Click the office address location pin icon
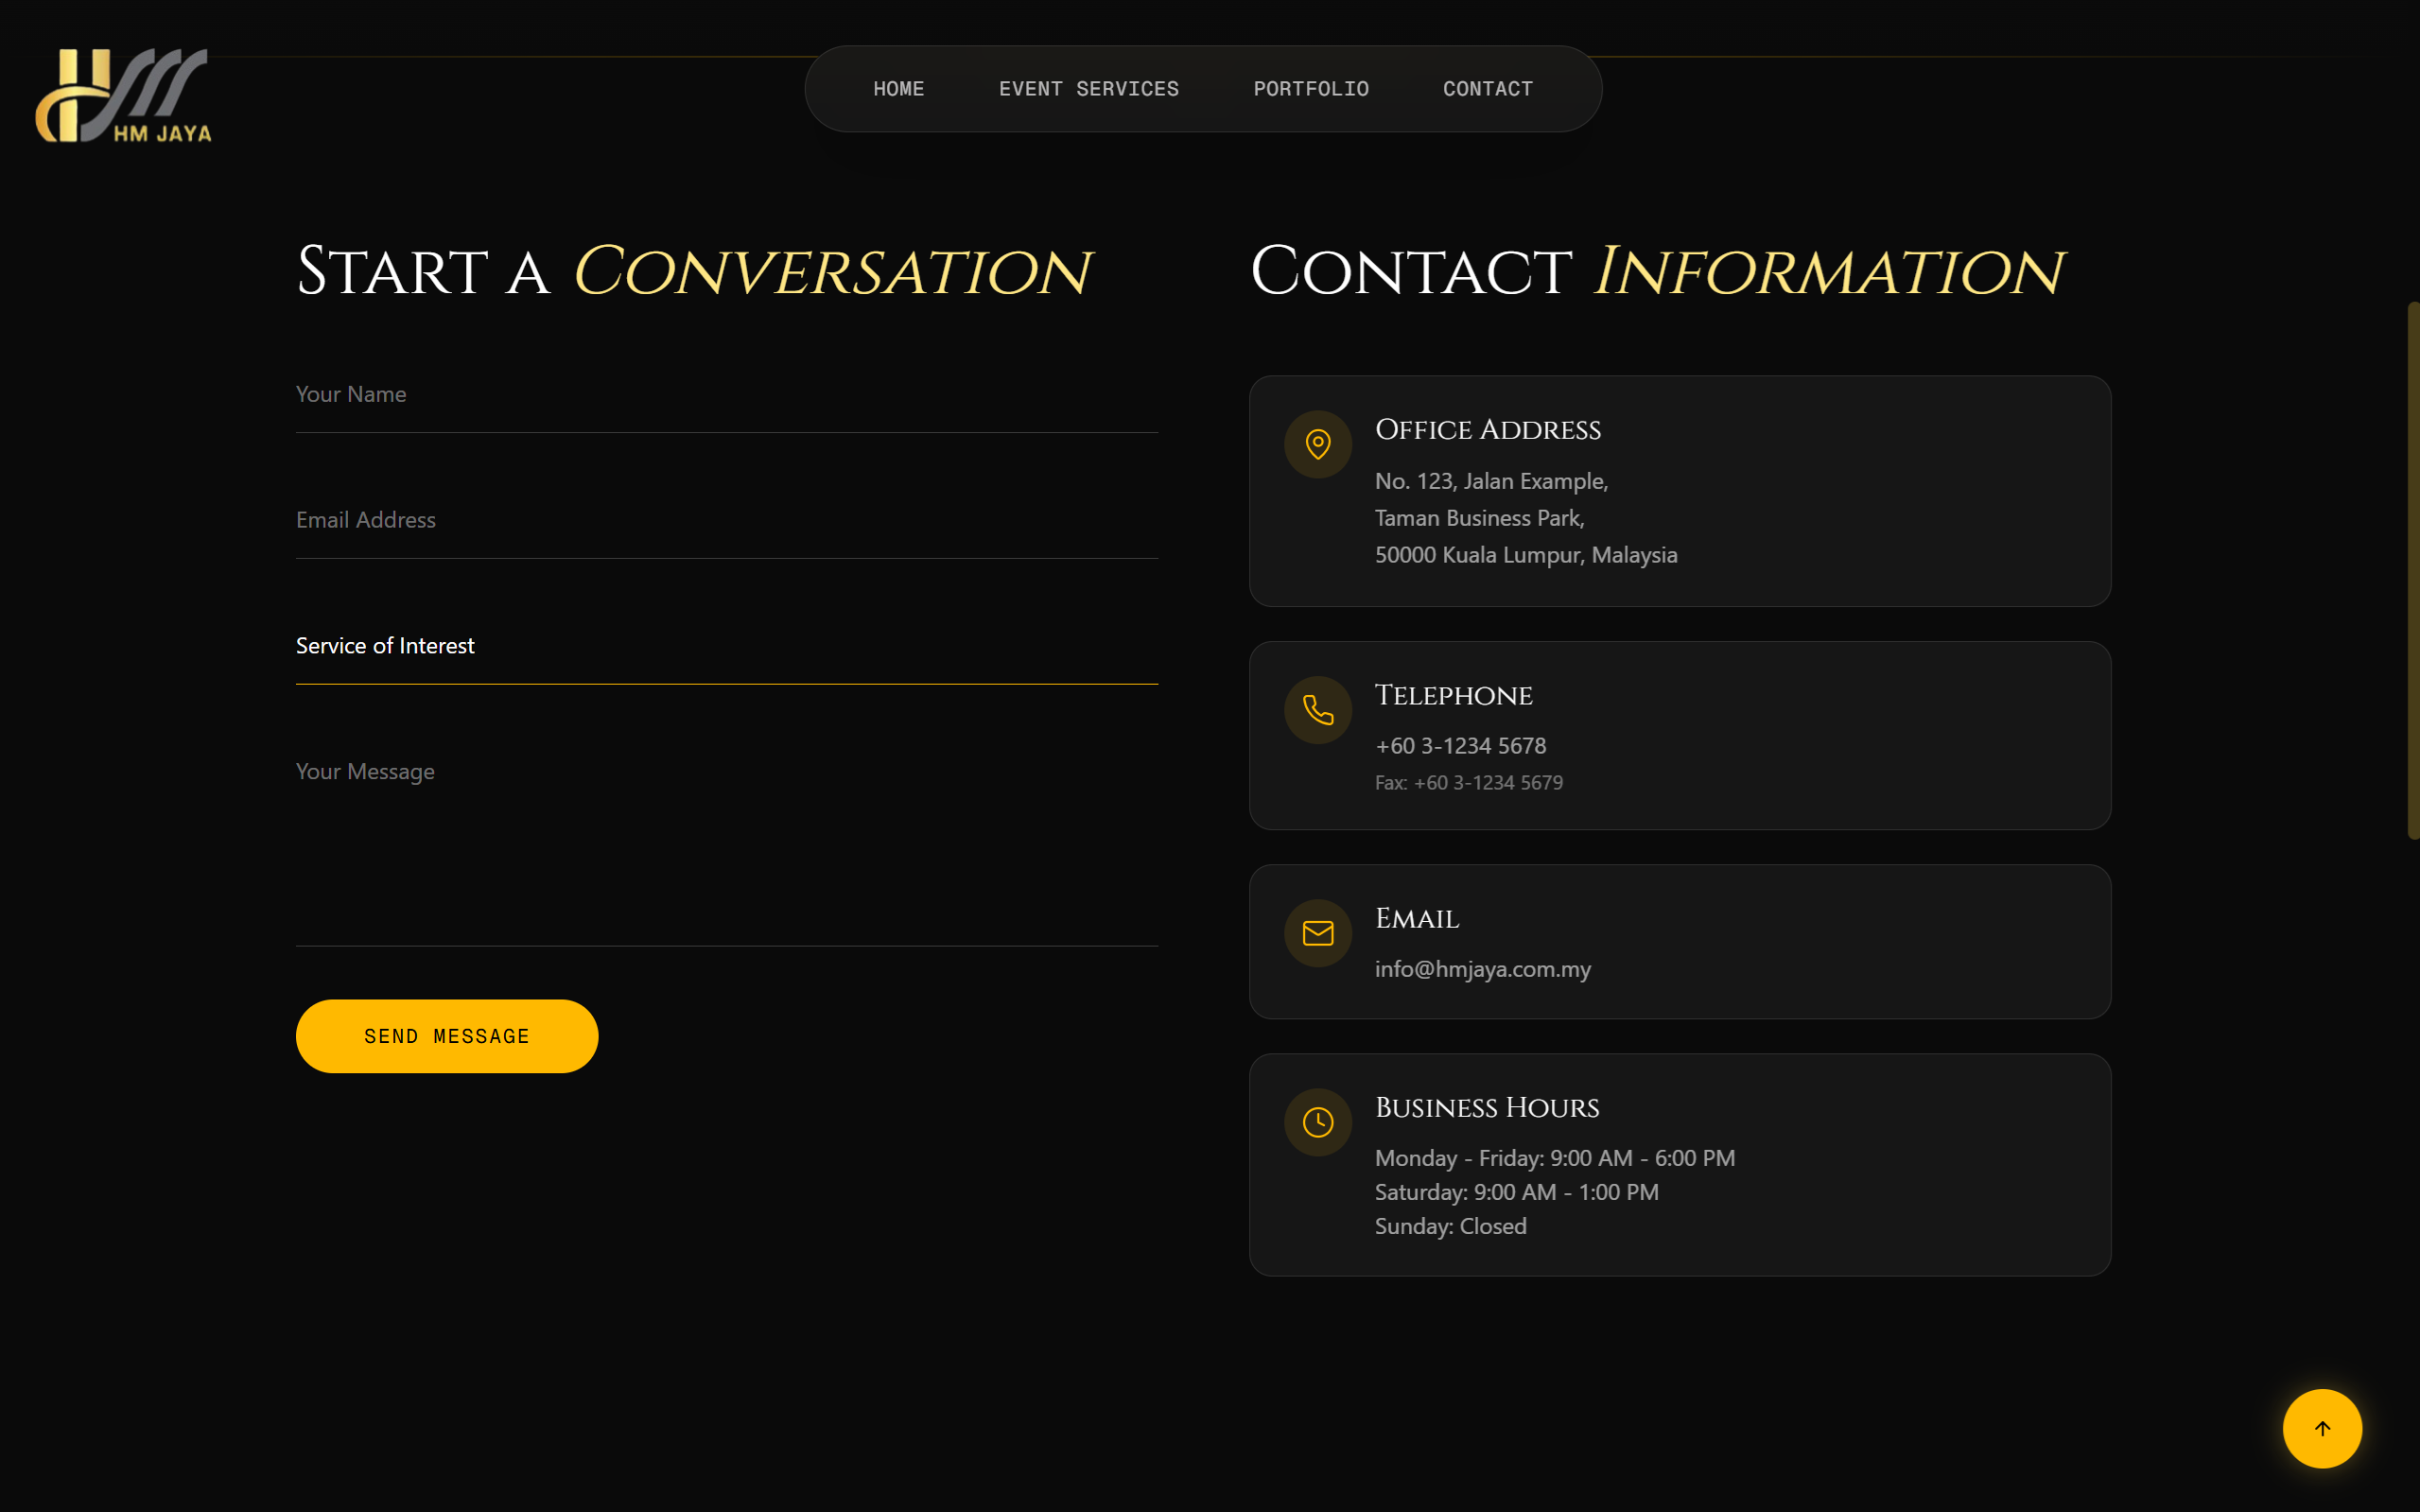The width and height of the screenshot is (2420, 1512). click(x=1317, y=444)
